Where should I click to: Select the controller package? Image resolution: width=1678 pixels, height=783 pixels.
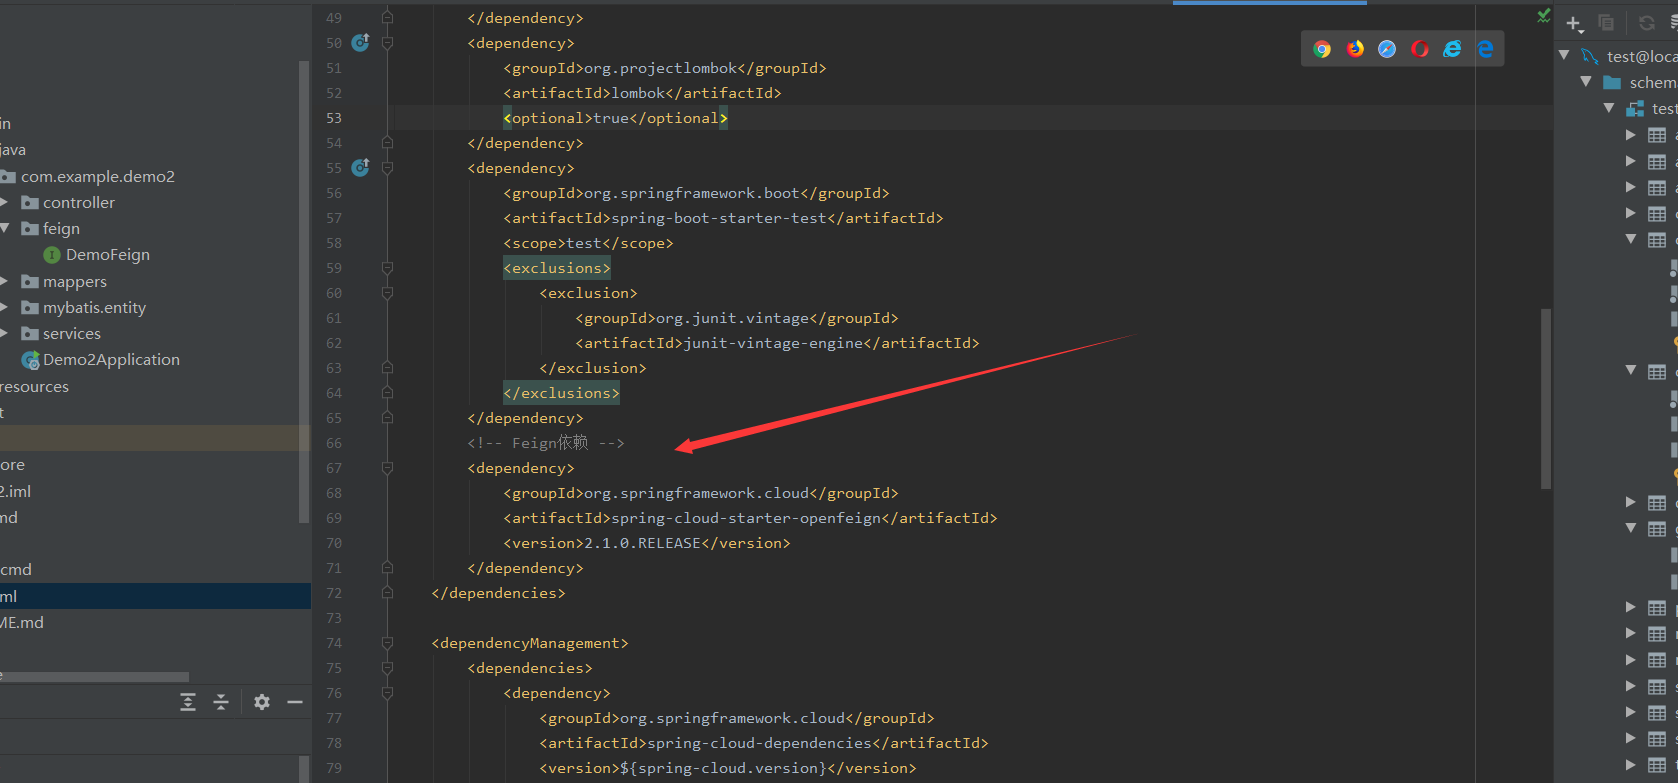pyautogui.click(x=79, y=203)
